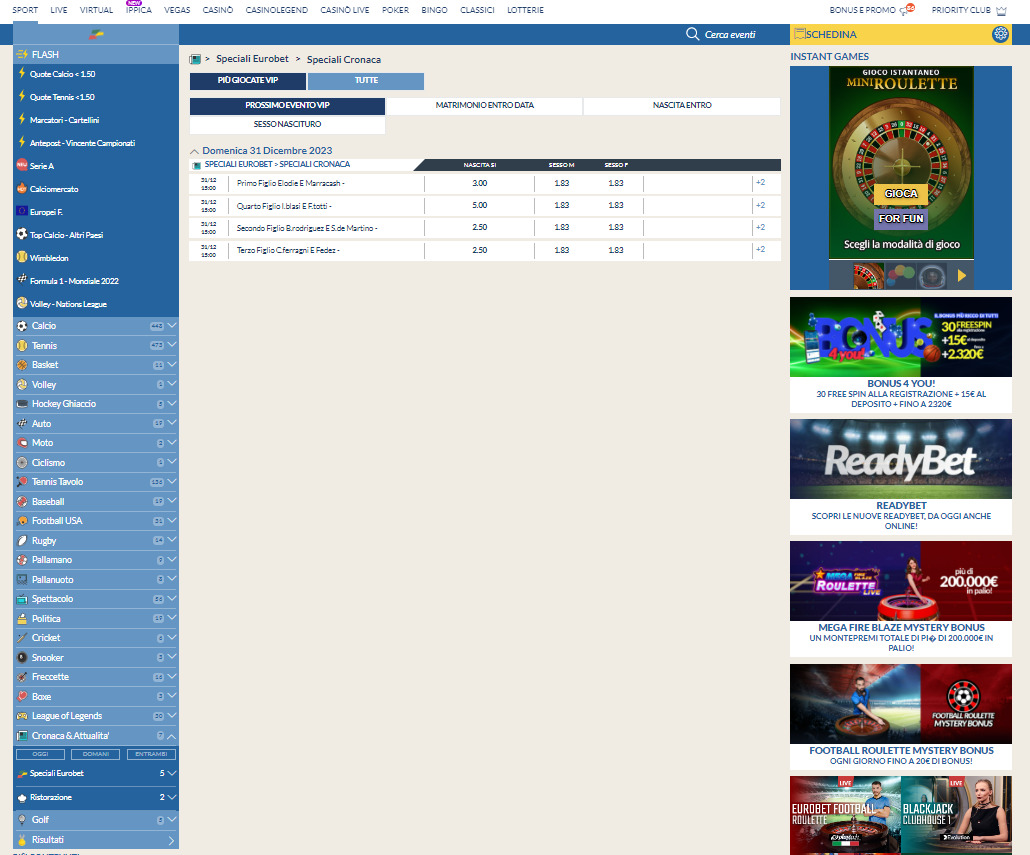Click the Baseball icon
The height and width of the screenshot is (855, 1030).
pyautogui.click(x=22, y=502)
